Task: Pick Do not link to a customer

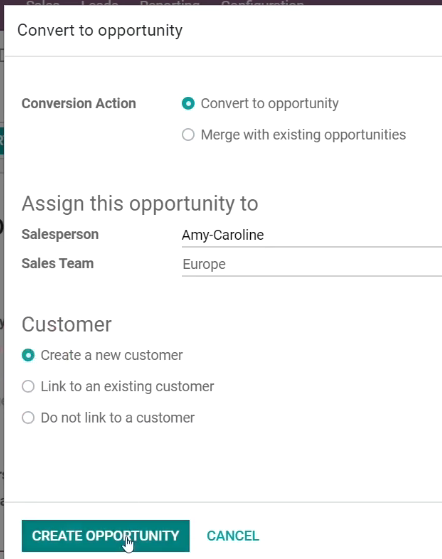Action: [28, 417]
